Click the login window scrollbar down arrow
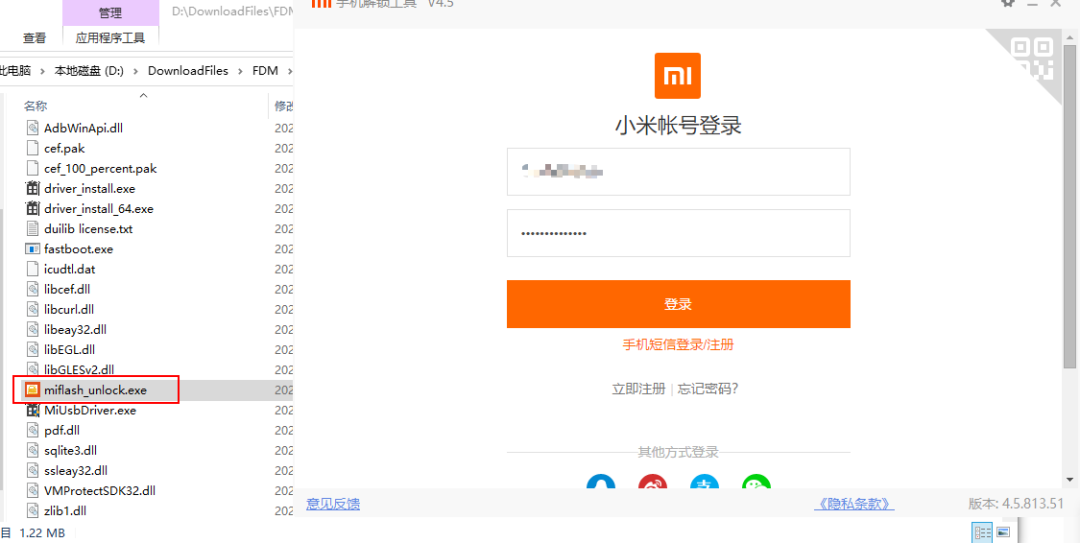 (x=1070, y=479)
